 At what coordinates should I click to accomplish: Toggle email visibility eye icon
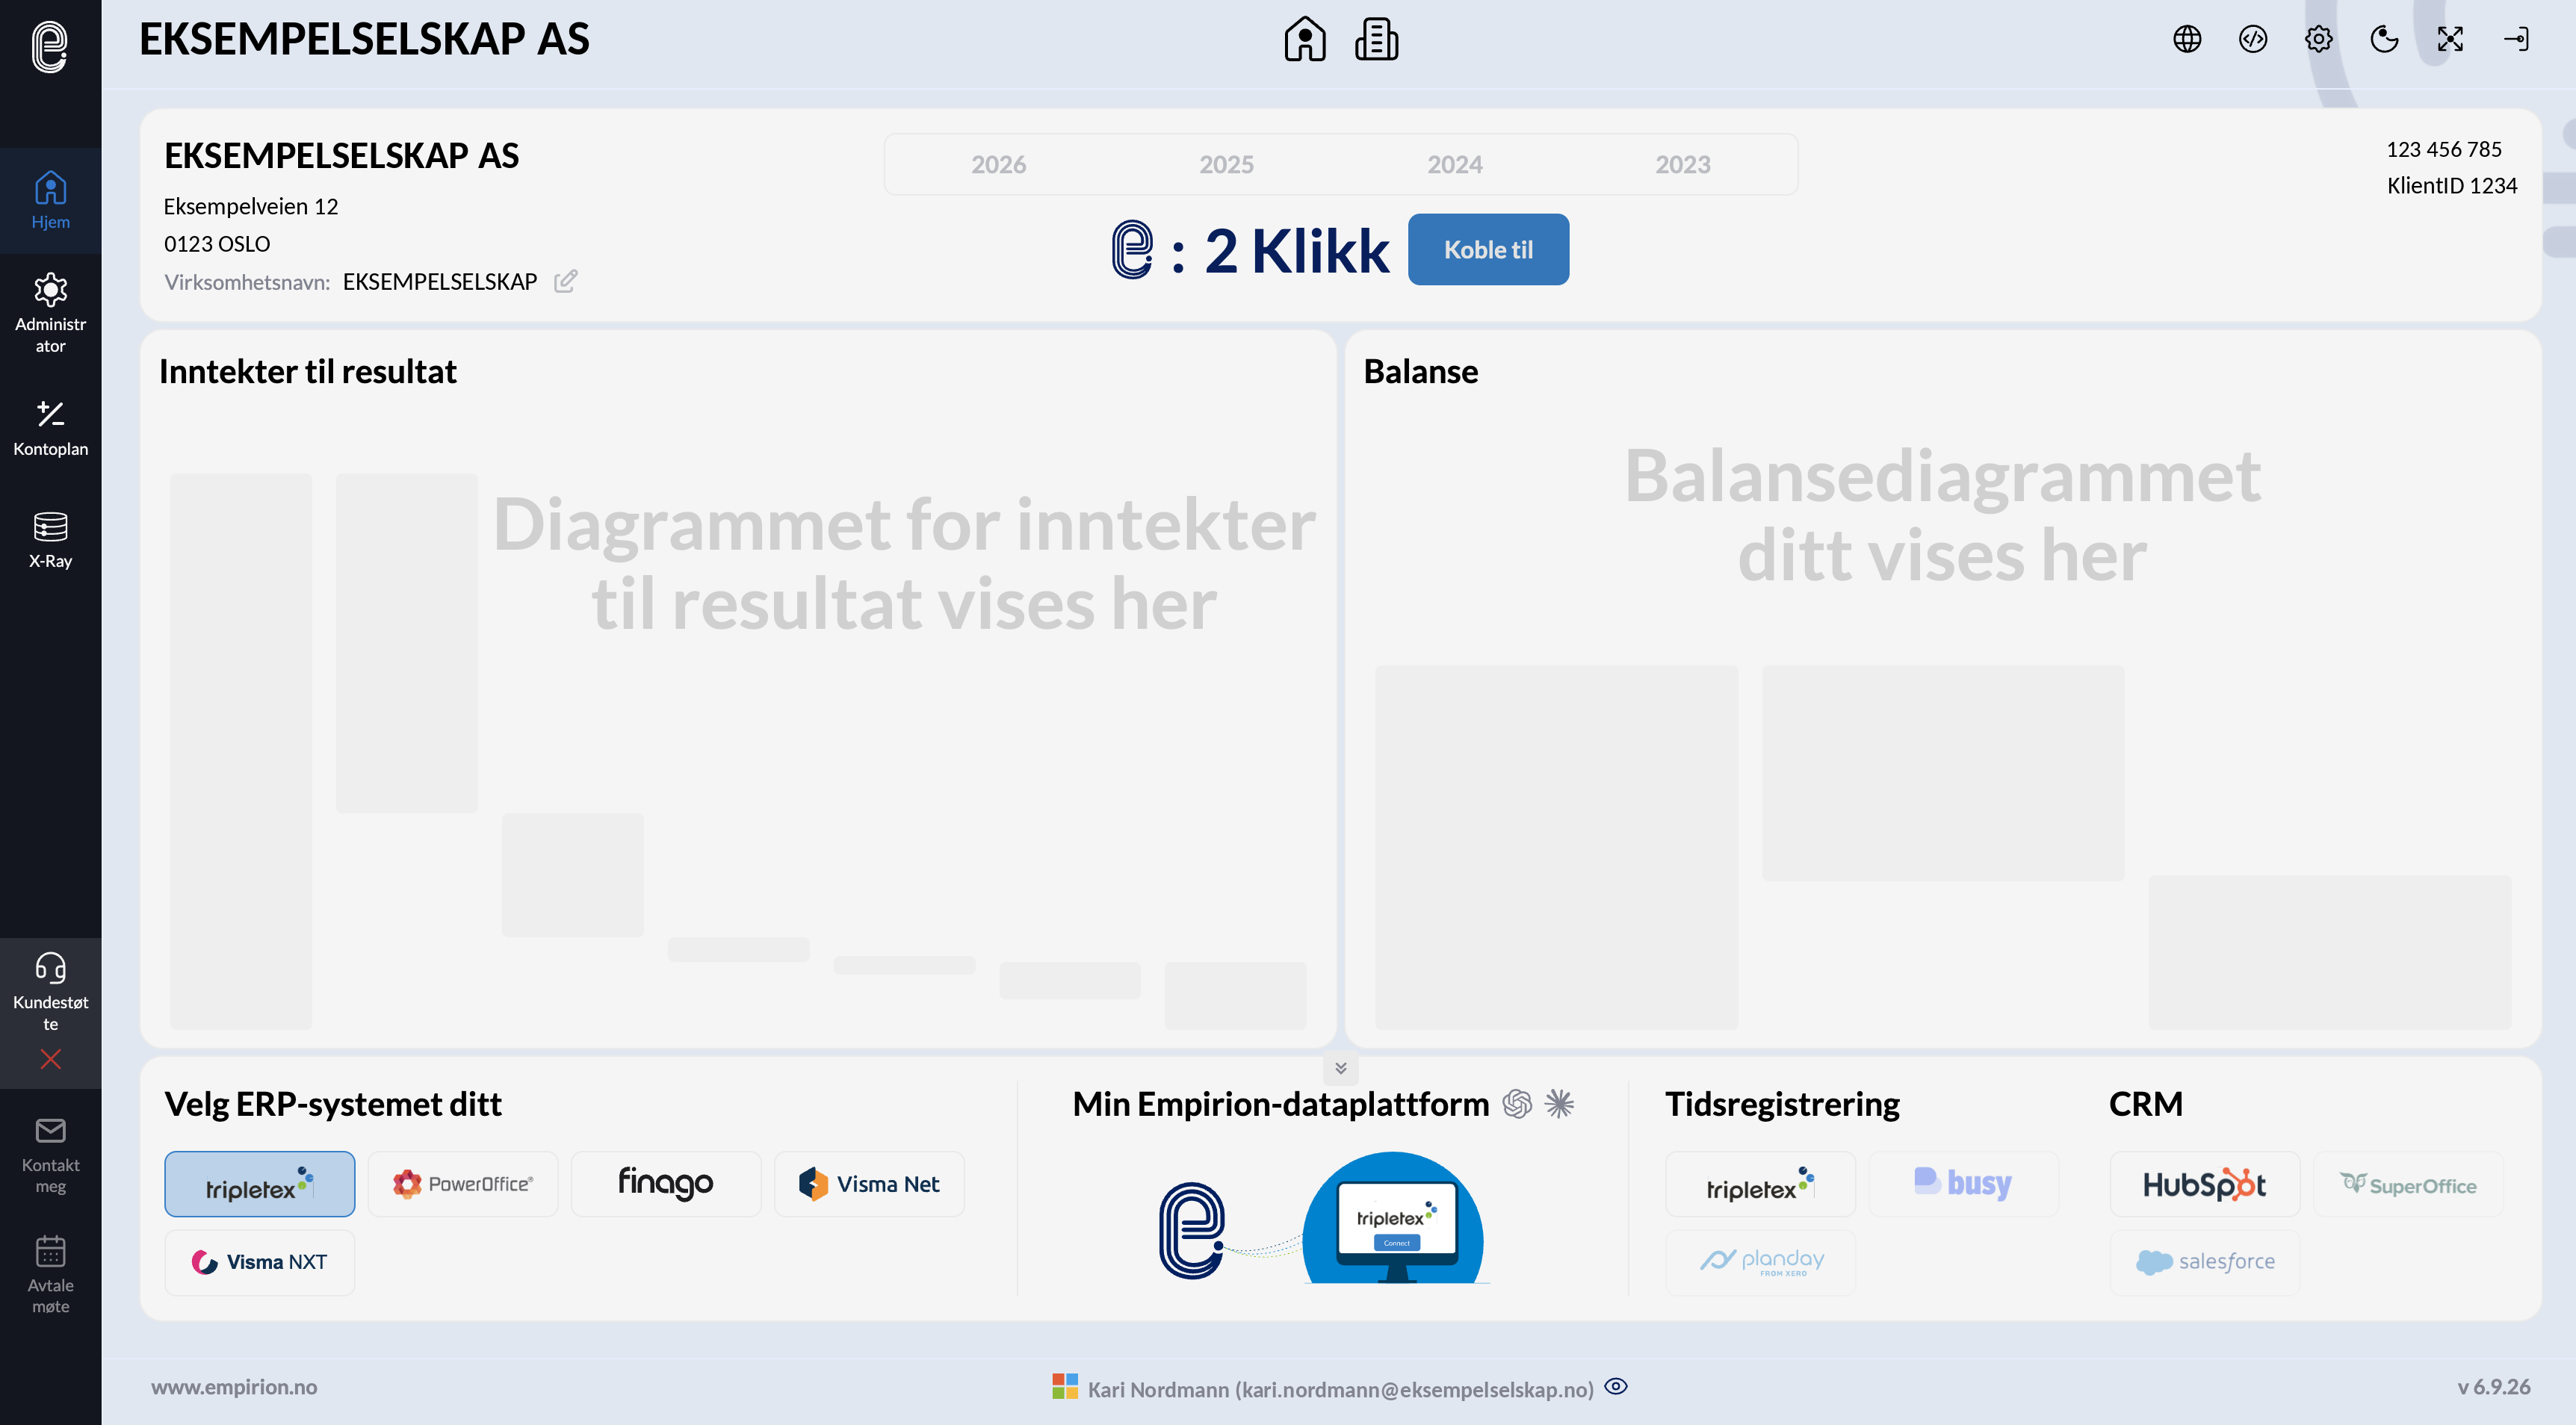(1615, 1386)
